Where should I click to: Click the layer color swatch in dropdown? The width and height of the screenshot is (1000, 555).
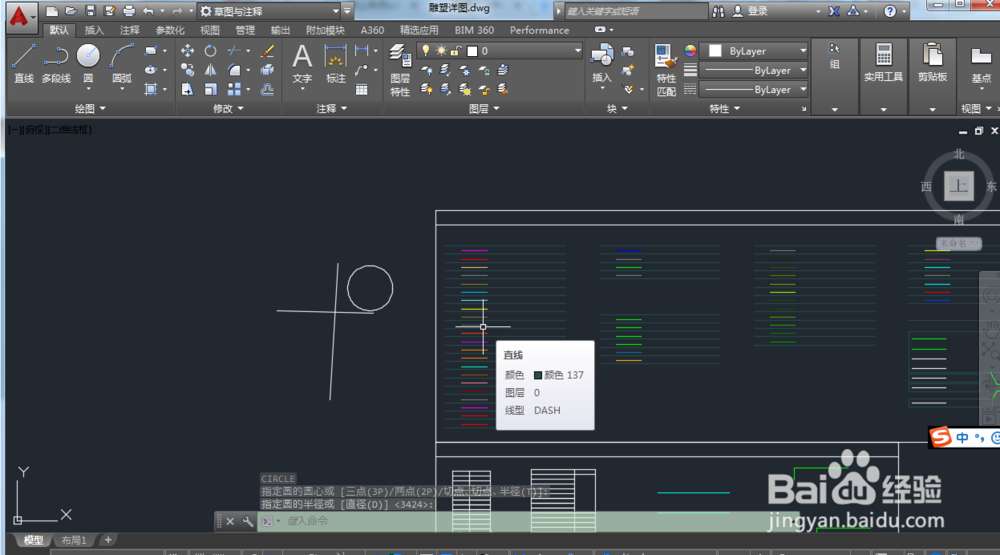coord(473,51)
